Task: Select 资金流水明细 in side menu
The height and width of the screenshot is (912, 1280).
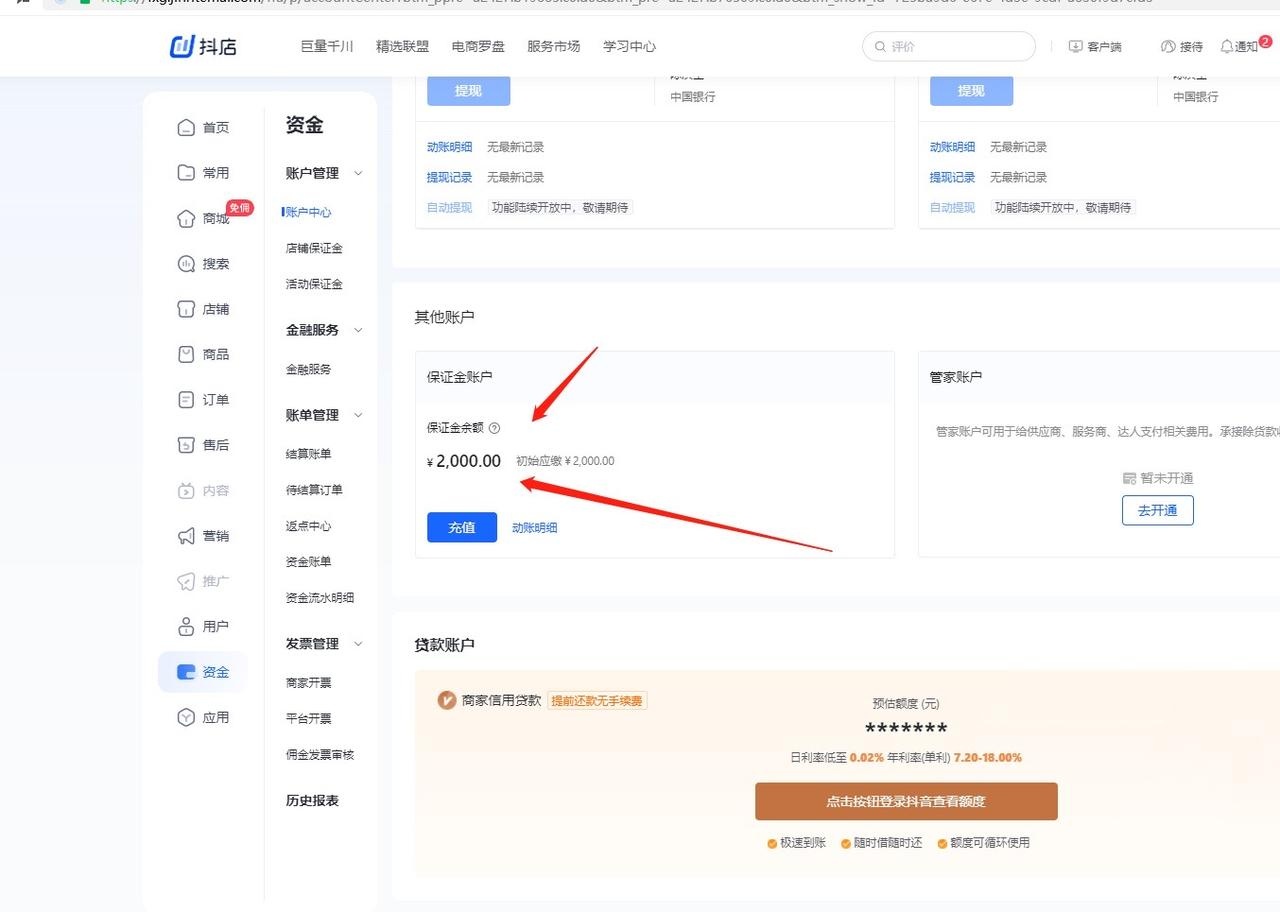Action: [320, 598]
